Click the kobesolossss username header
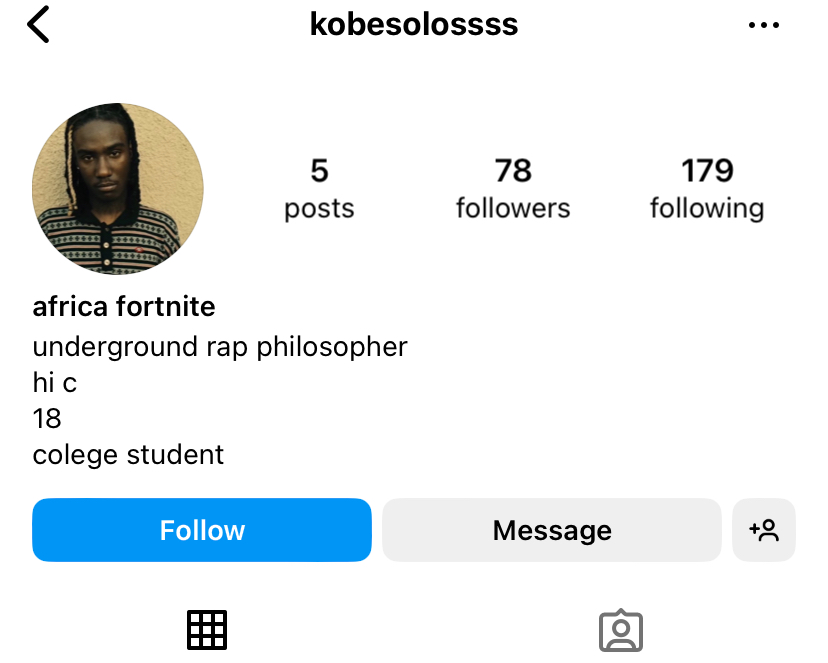 coord(414,24)
